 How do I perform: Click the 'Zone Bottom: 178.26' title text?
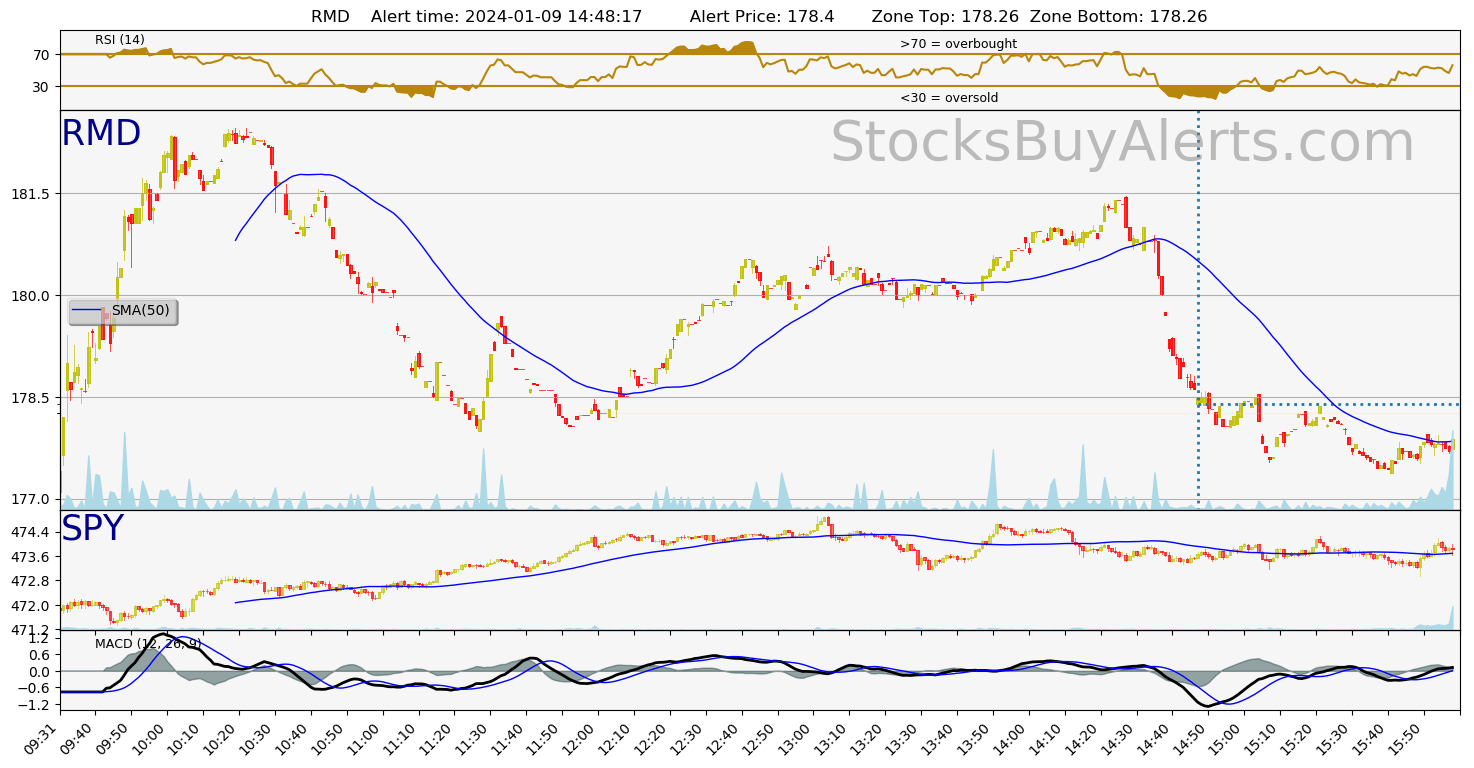tap(1118, 16)
